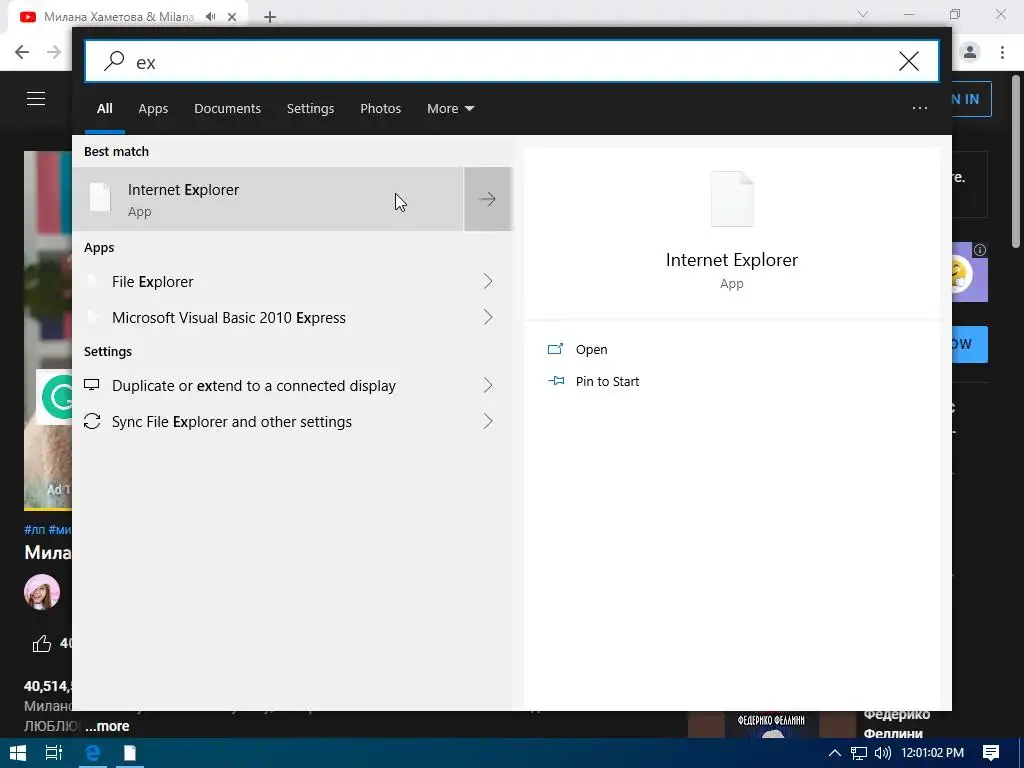Image resolution: width=1024 pixels, height=768 pixels.
Task: Close the Милана Хаметова YouTube browser tab
Action: pyautogui.click(x=232, y=17)
